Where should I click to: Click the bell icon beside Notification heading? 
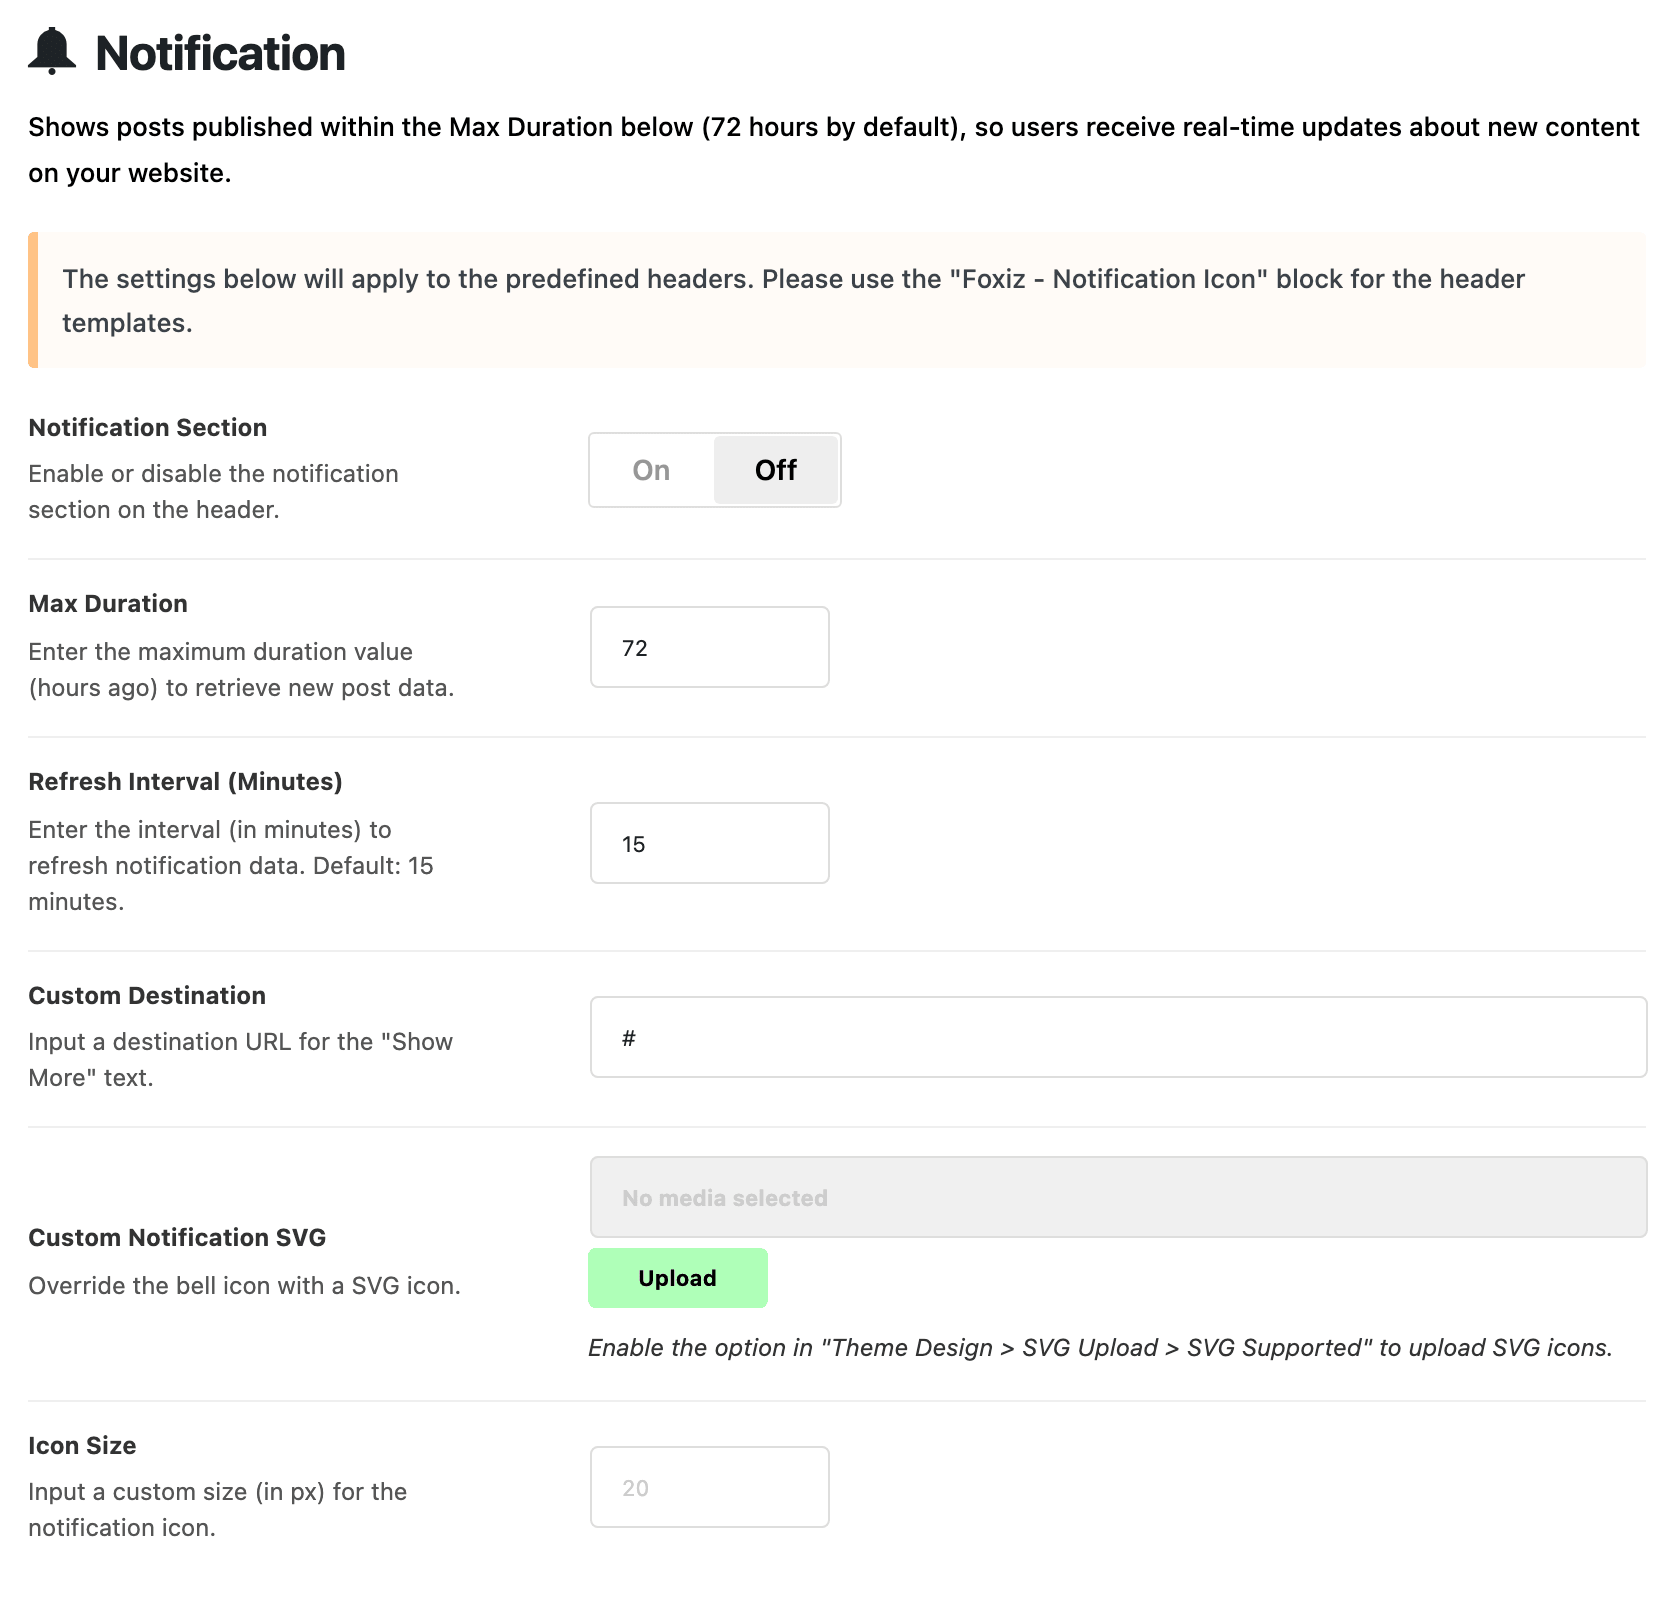tap(52, 52)
